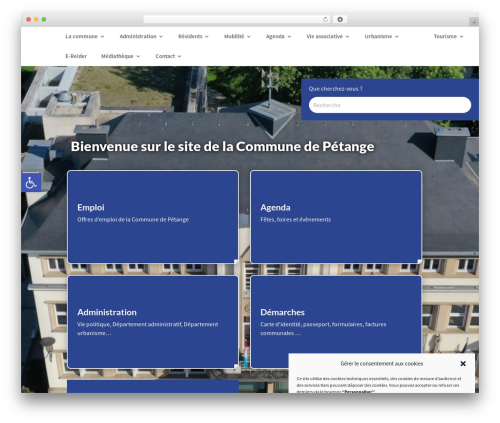Viewport: 500px width, 423px height.
Task: Reload the page in the browser bar
Action: tap(325, 20)
